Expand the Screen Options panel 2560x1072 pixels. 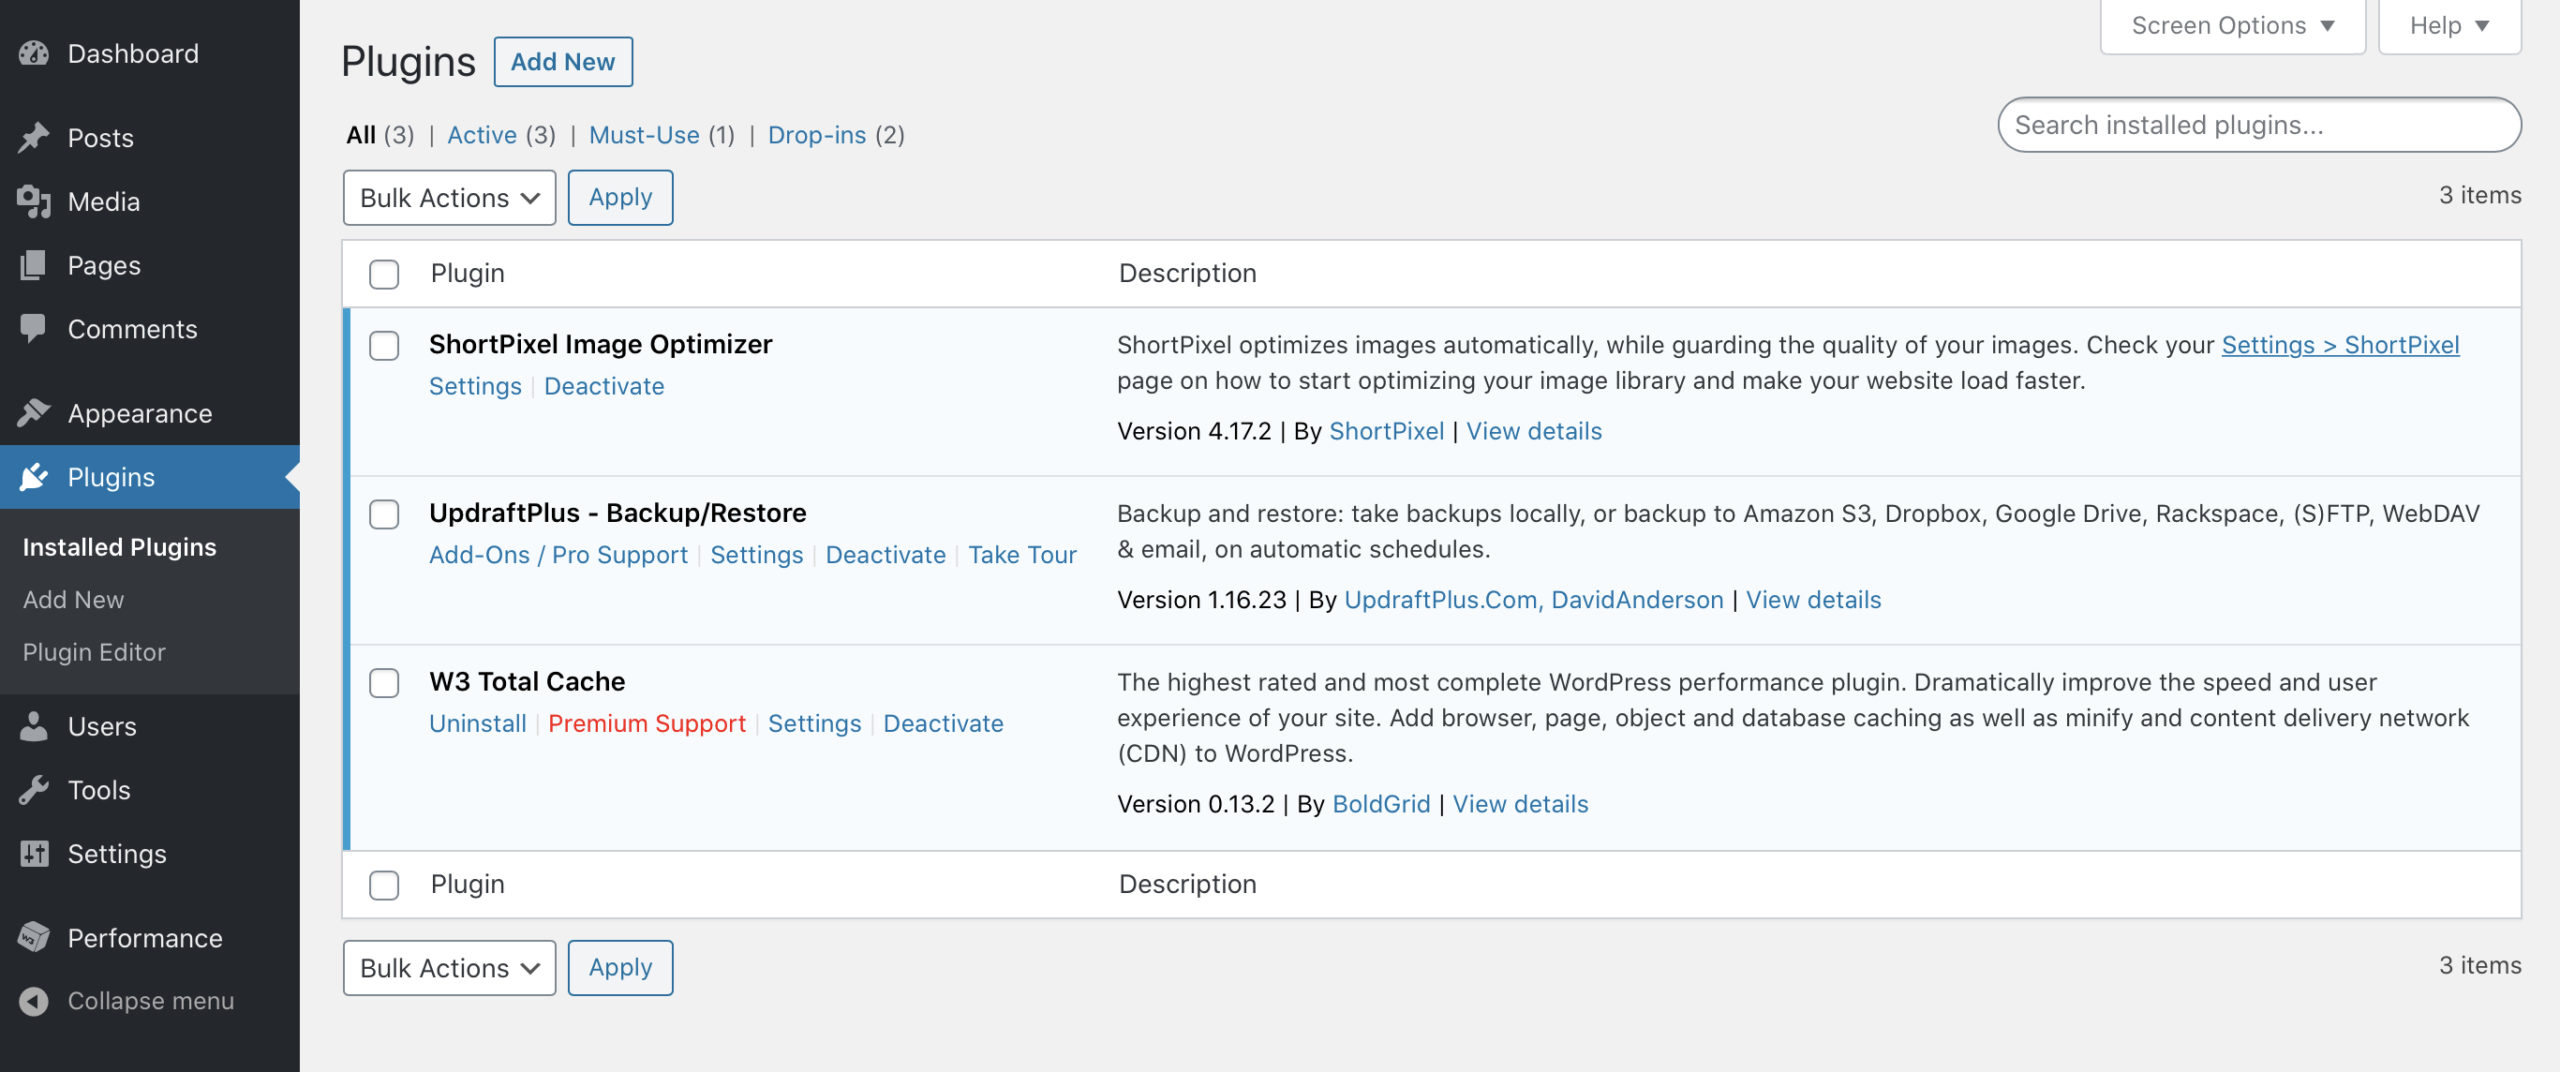(x=2232, y=26)
